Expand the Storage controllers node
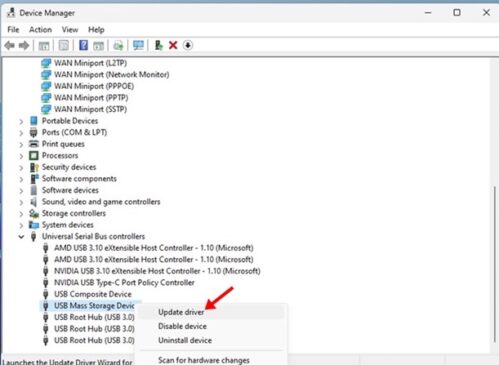499x365 pixels. click(x=21, y=214)
